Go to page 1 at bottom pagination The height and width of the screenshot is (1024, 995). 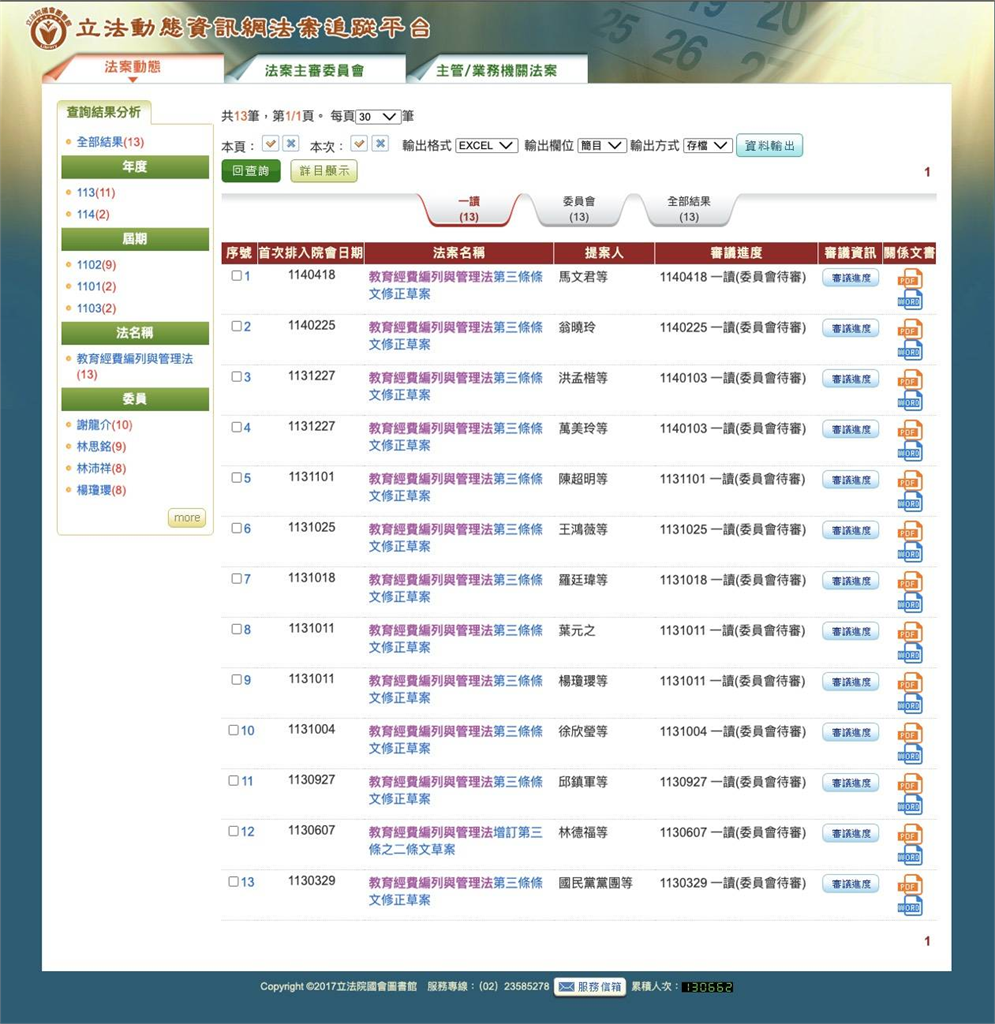(x=926, y=941)
